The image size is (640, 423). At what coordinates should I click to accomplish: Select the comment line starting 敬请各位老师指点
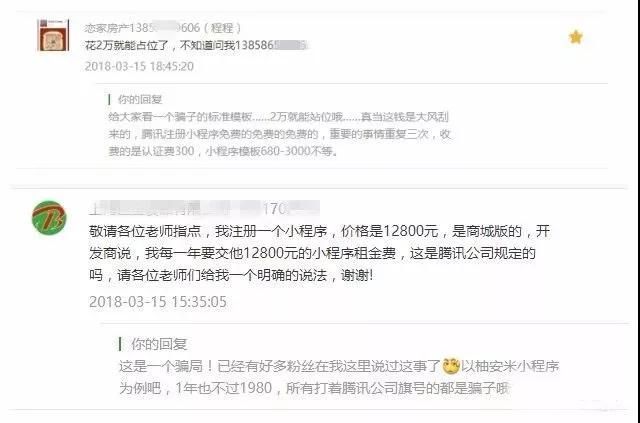click(x=320, y=231)
